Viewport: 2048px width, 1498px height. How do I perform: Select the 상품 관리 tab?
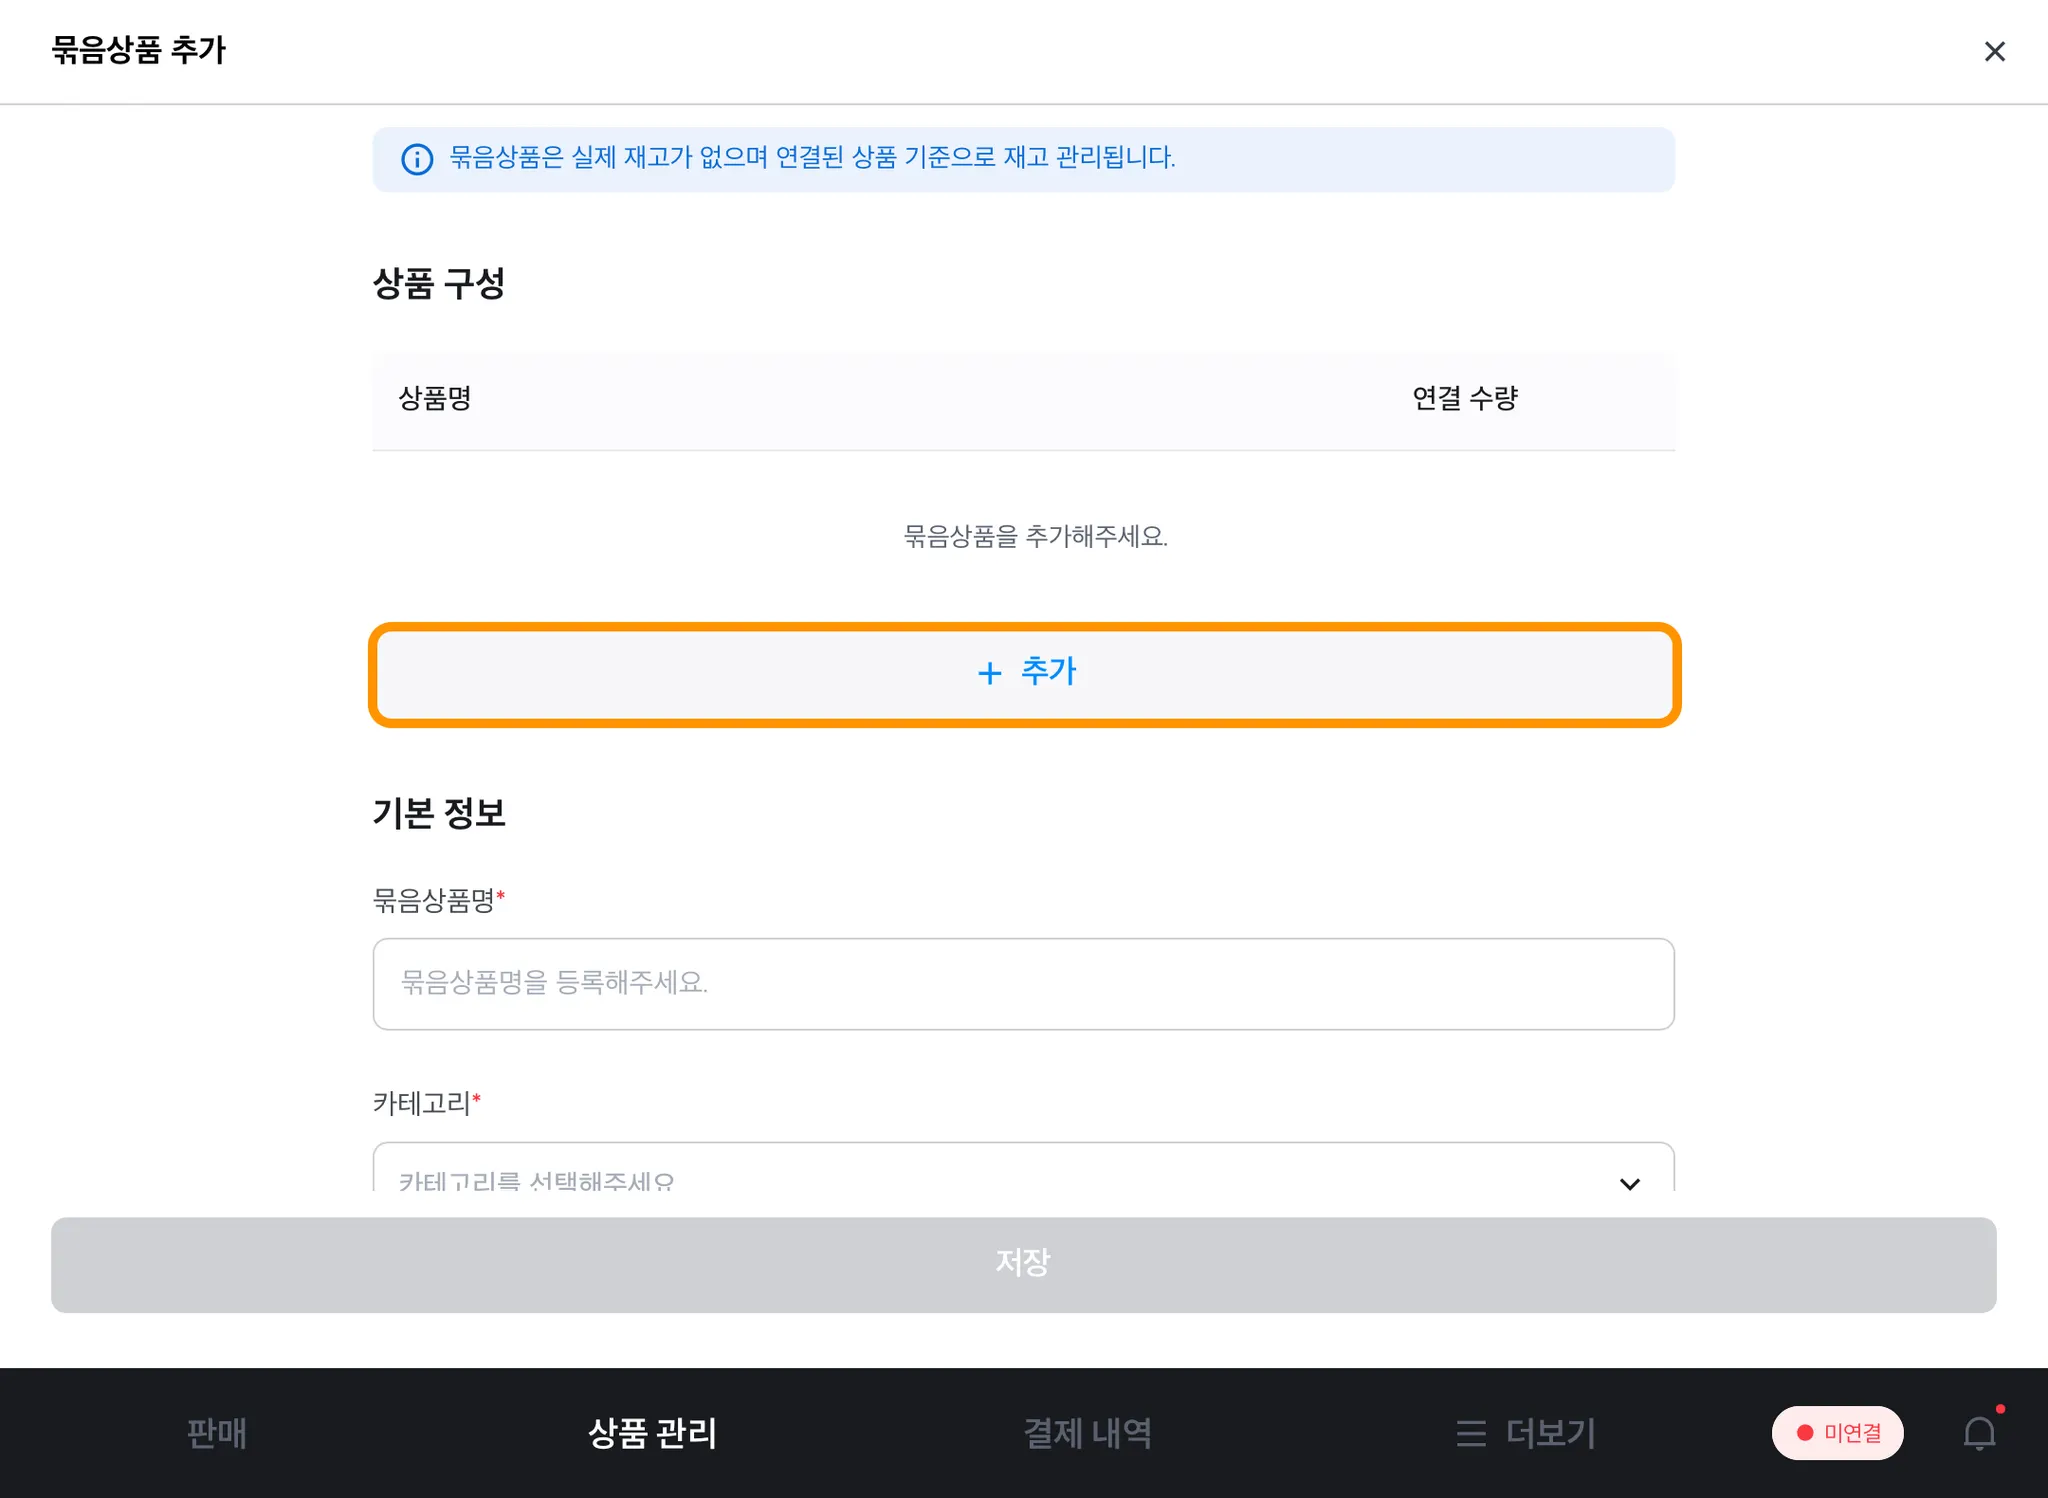pyautogui.click(x=652, y=1433)
